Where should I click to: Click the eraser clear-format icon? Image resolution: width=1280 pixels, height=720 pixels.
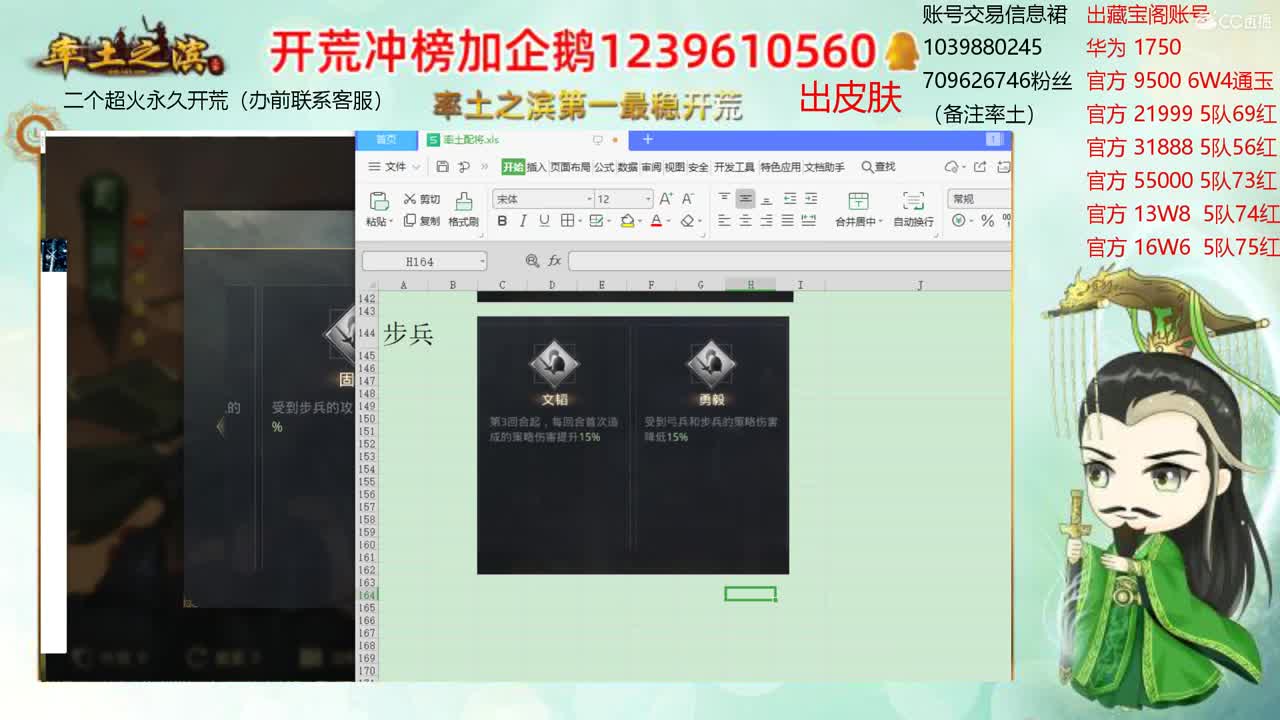click(688, 221)
